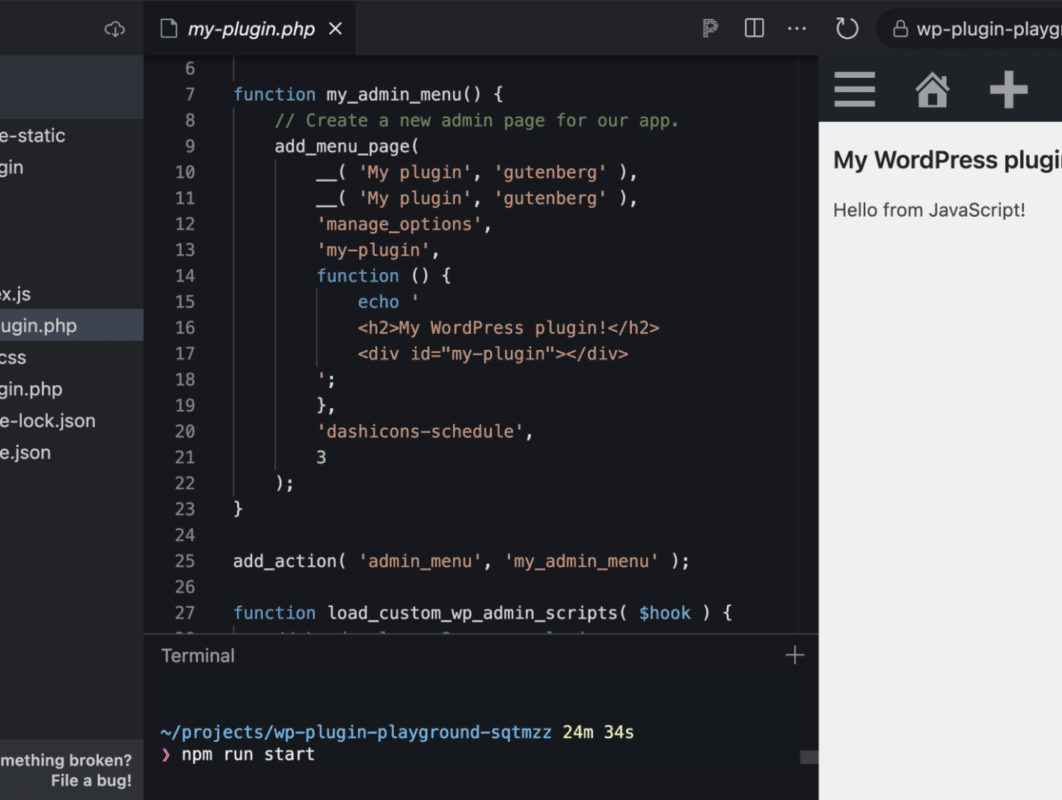Click the lock icon in preview URL bar

[x=900, y=28]
